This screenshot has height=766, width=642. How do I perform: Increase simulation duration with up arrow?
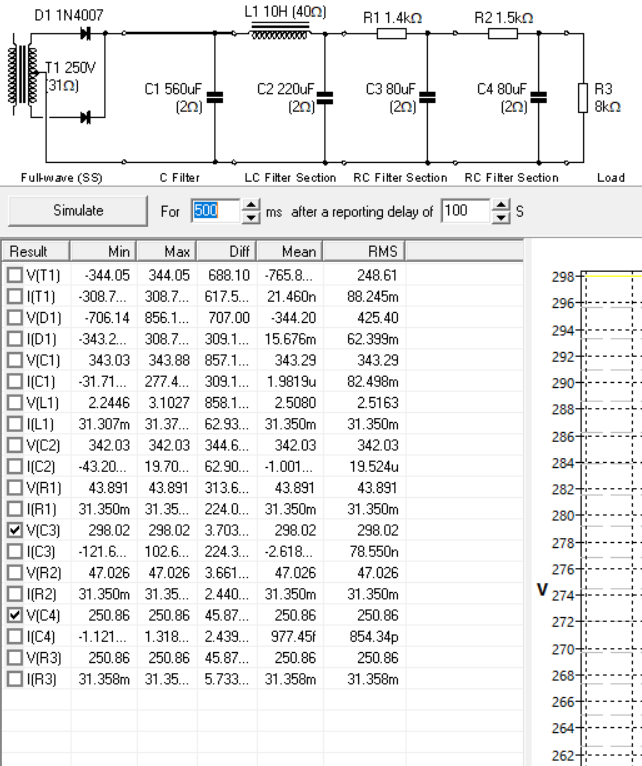point(251,205)
